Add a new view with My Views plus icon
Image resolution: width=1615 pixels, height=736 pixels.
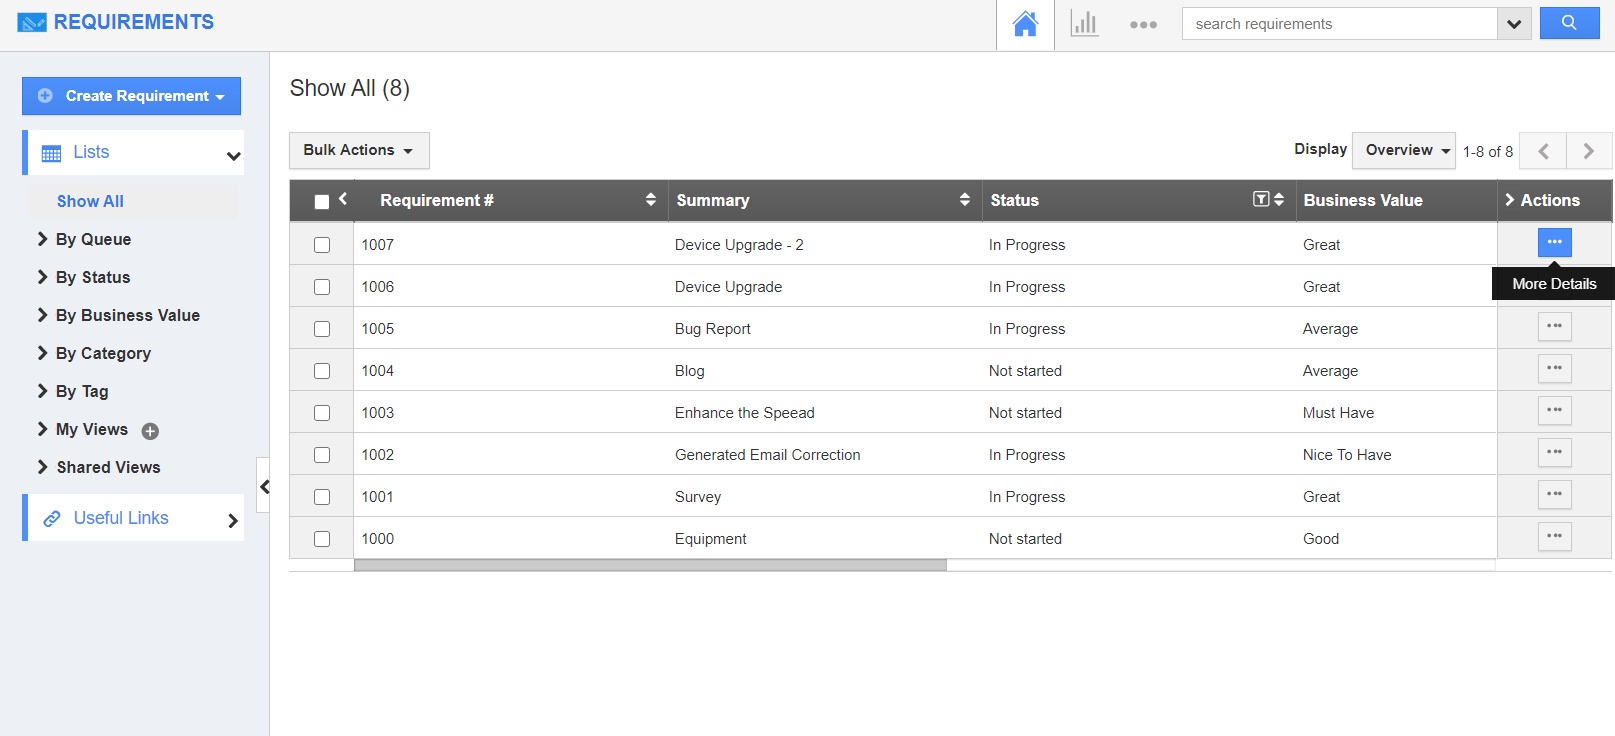pyautogui.click(x=150, y=431)
